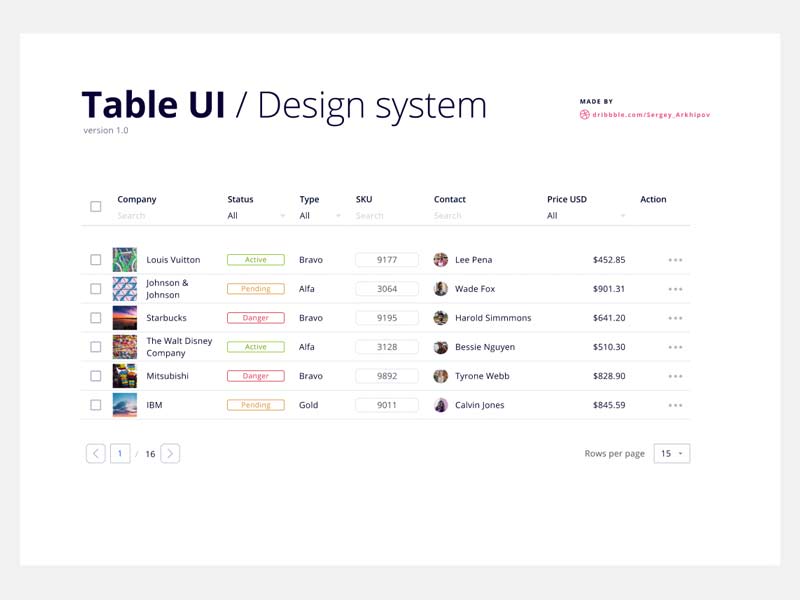Click Gold type in IBM row

click(308, 405)
